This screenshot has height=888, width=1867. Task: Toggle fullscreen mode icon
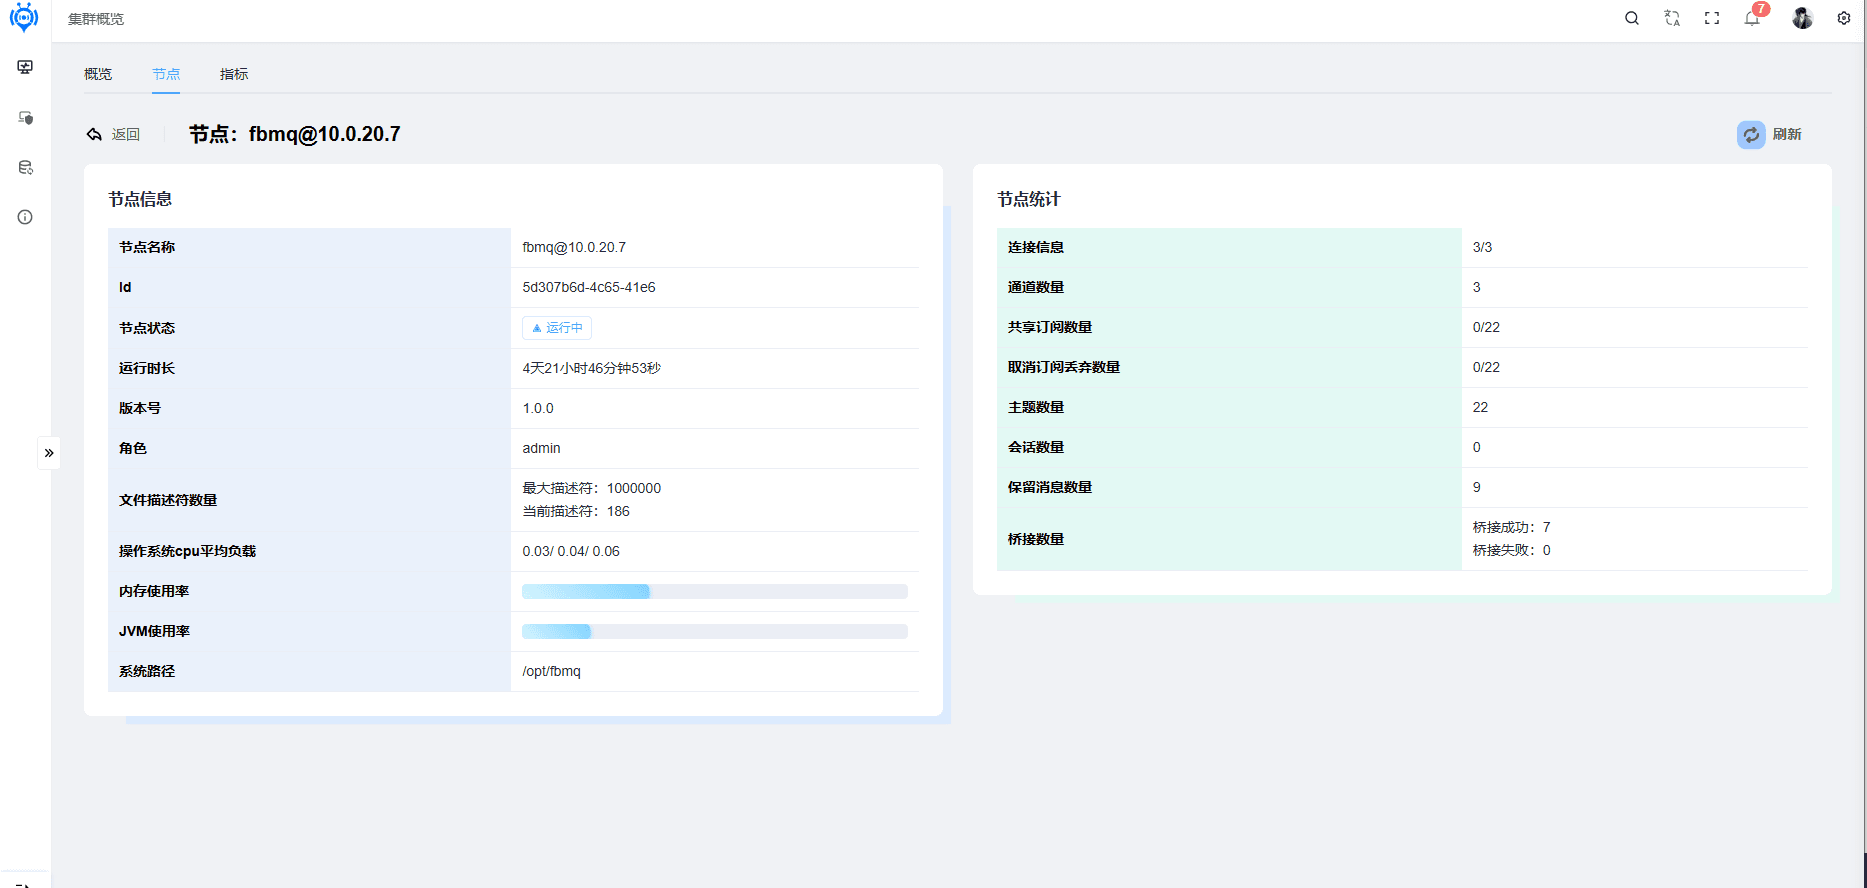pyautogui.click(x=1712, y=18)
